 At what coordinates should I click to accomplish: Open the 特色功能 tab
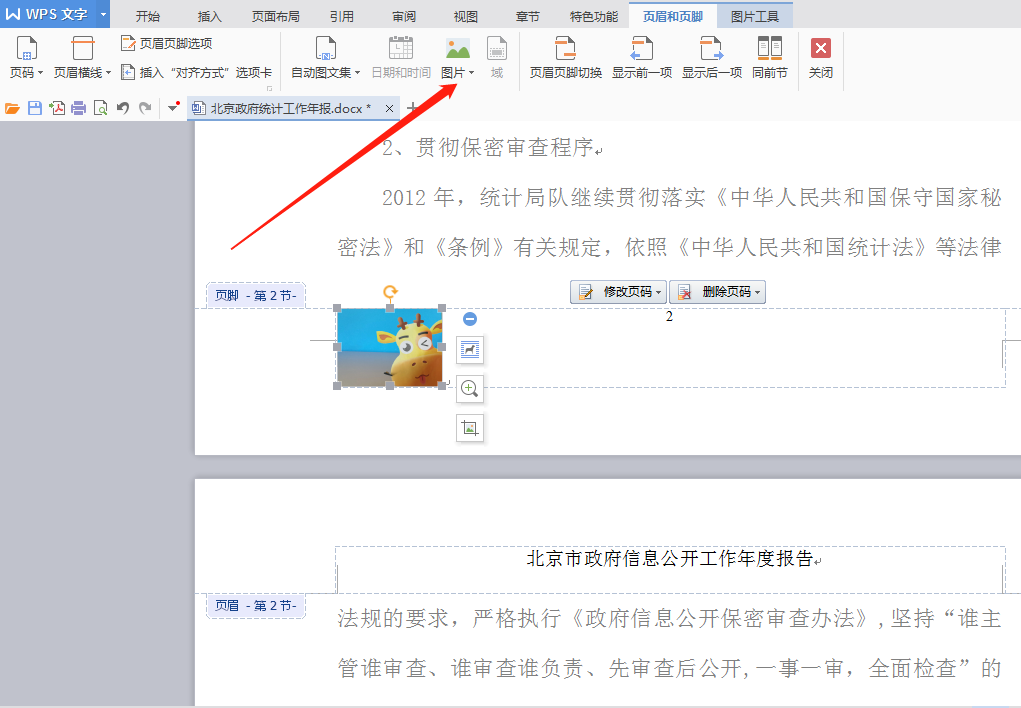(594, 16)
